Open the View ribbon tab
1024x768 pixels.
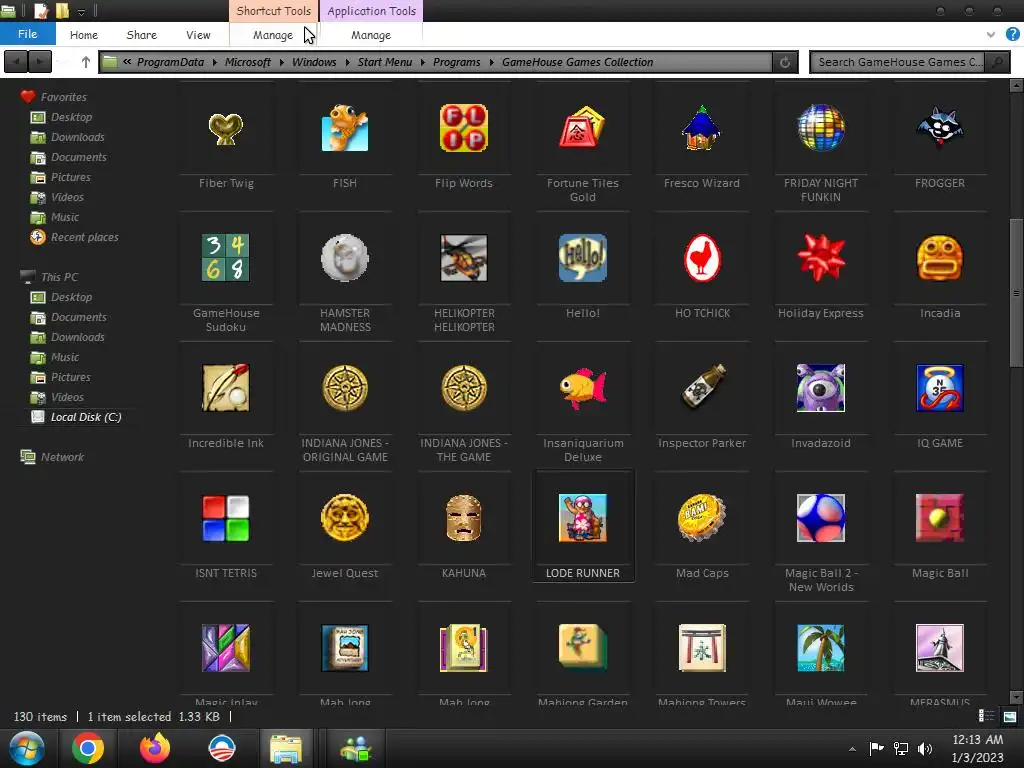(198, 35)
